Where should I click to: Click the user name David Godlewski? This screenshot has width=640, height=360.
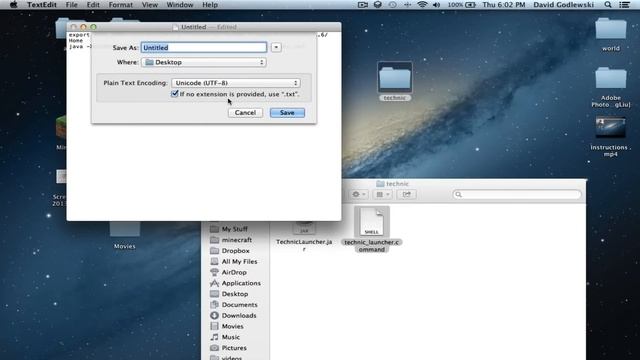pos(563,5)
